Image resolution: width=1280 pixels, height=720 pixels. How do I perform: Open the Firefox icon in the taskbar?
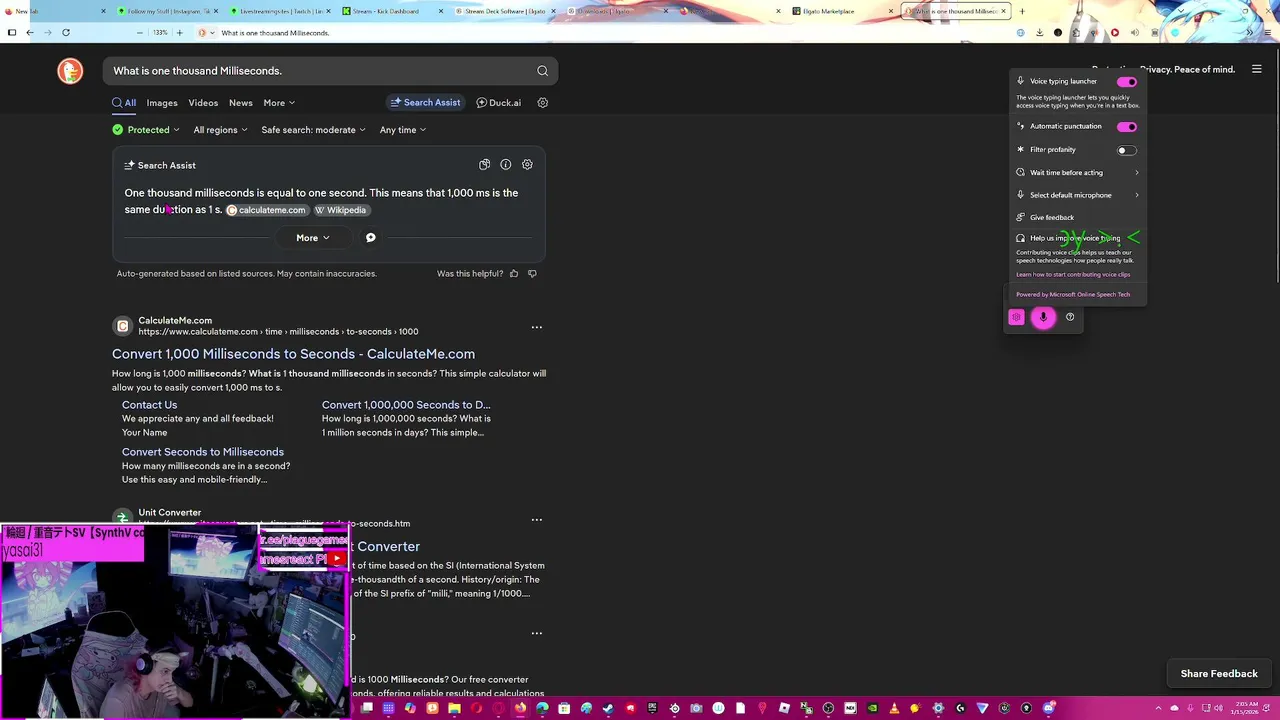[x=520, y=708]
